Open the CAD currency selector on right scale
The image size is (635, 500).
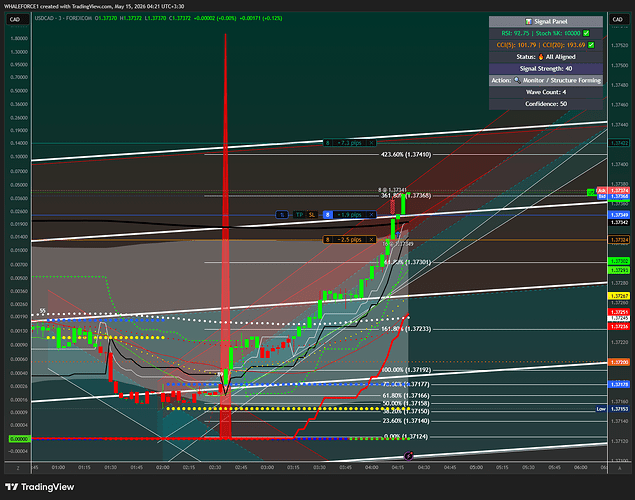pos(618,19)
